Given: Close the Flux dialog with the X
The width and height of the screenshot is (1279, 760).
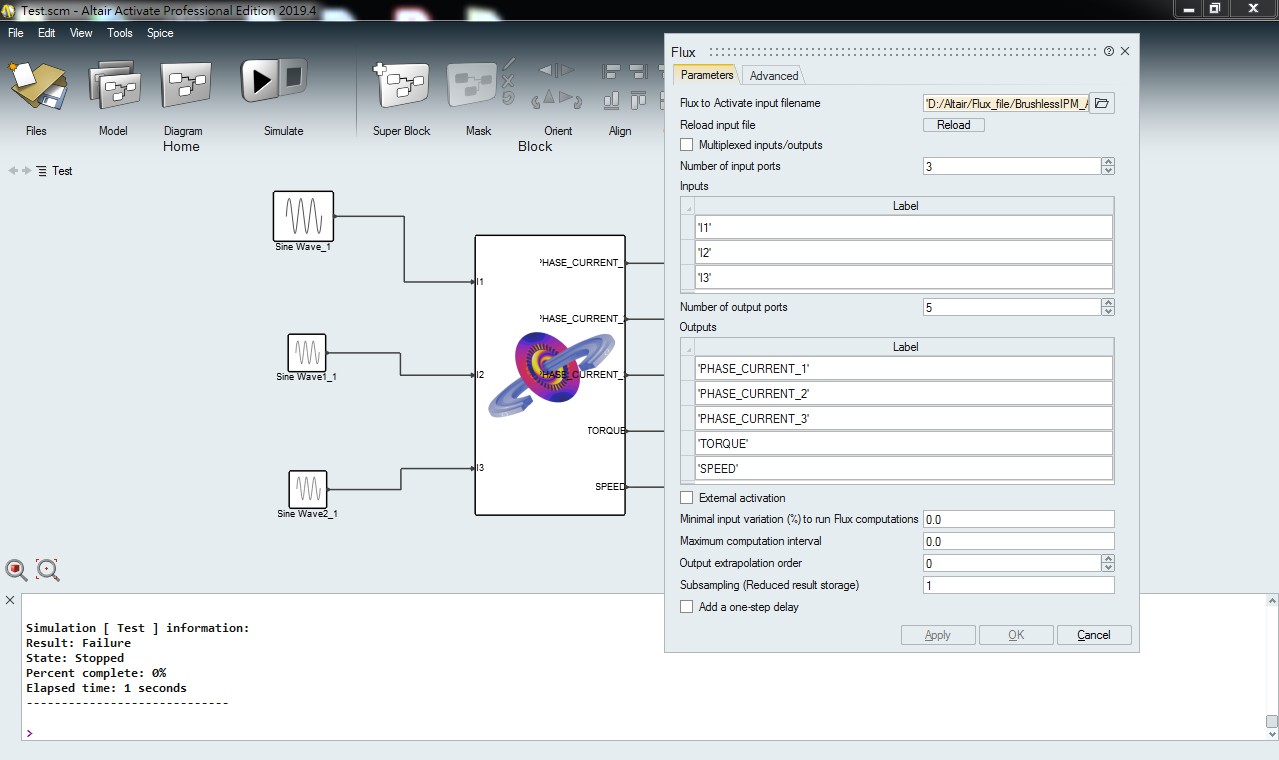Looking at the screenshot, I should pyautogui.click(x=1125, y=51).
